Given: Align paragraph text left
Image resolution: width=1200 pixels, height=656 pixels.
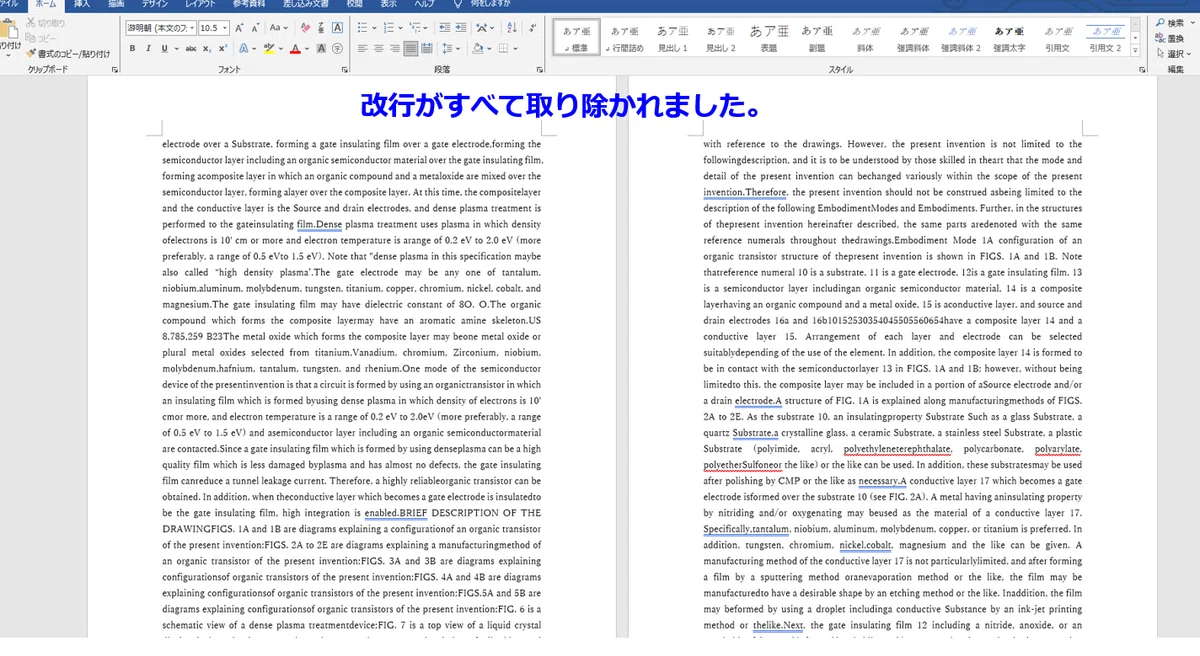Looking at the screenshot, I should (362, 48).
